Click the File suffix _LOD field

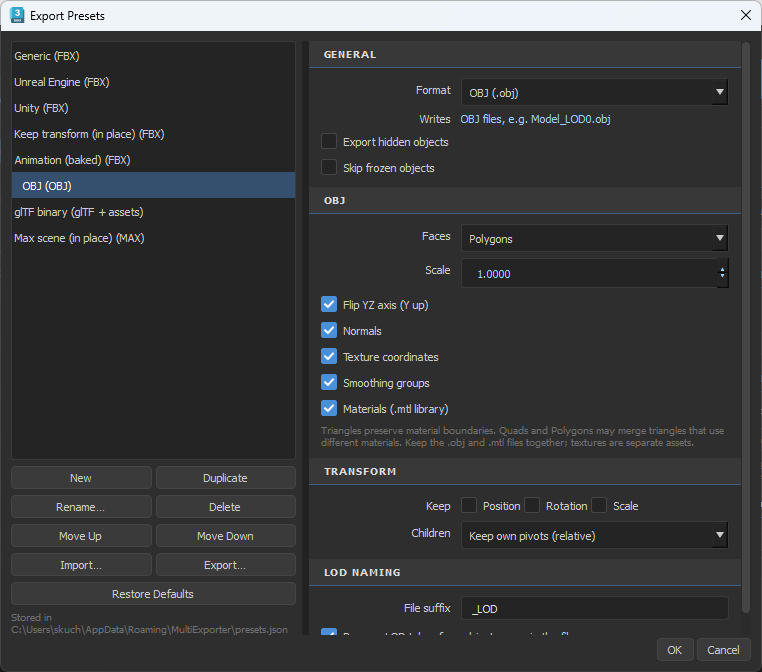point(594,608)
